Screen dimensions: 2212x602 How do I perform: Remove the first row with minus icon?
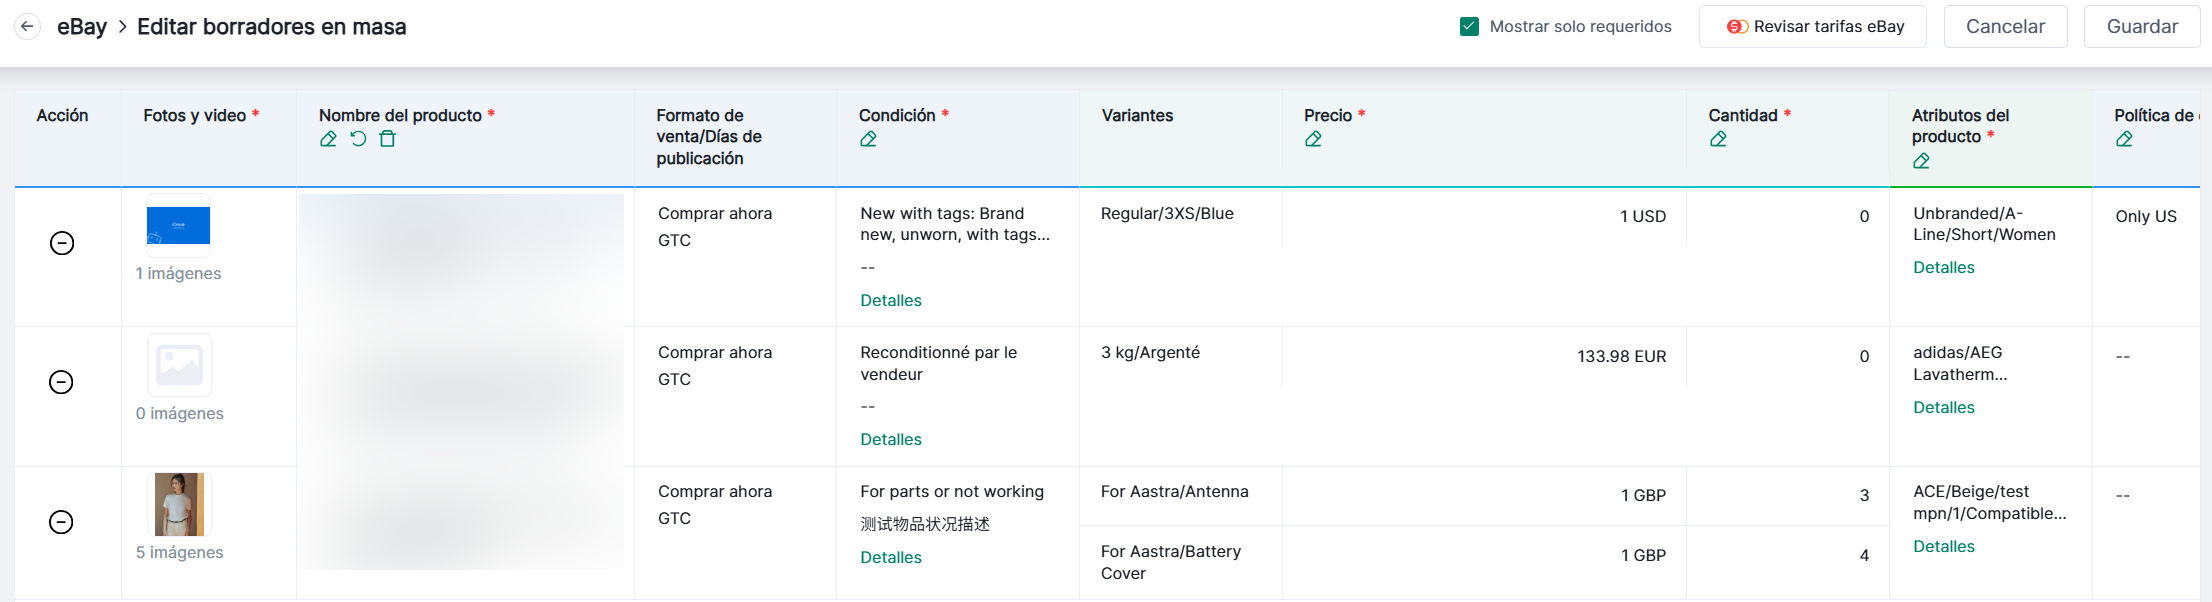point(62,243)
